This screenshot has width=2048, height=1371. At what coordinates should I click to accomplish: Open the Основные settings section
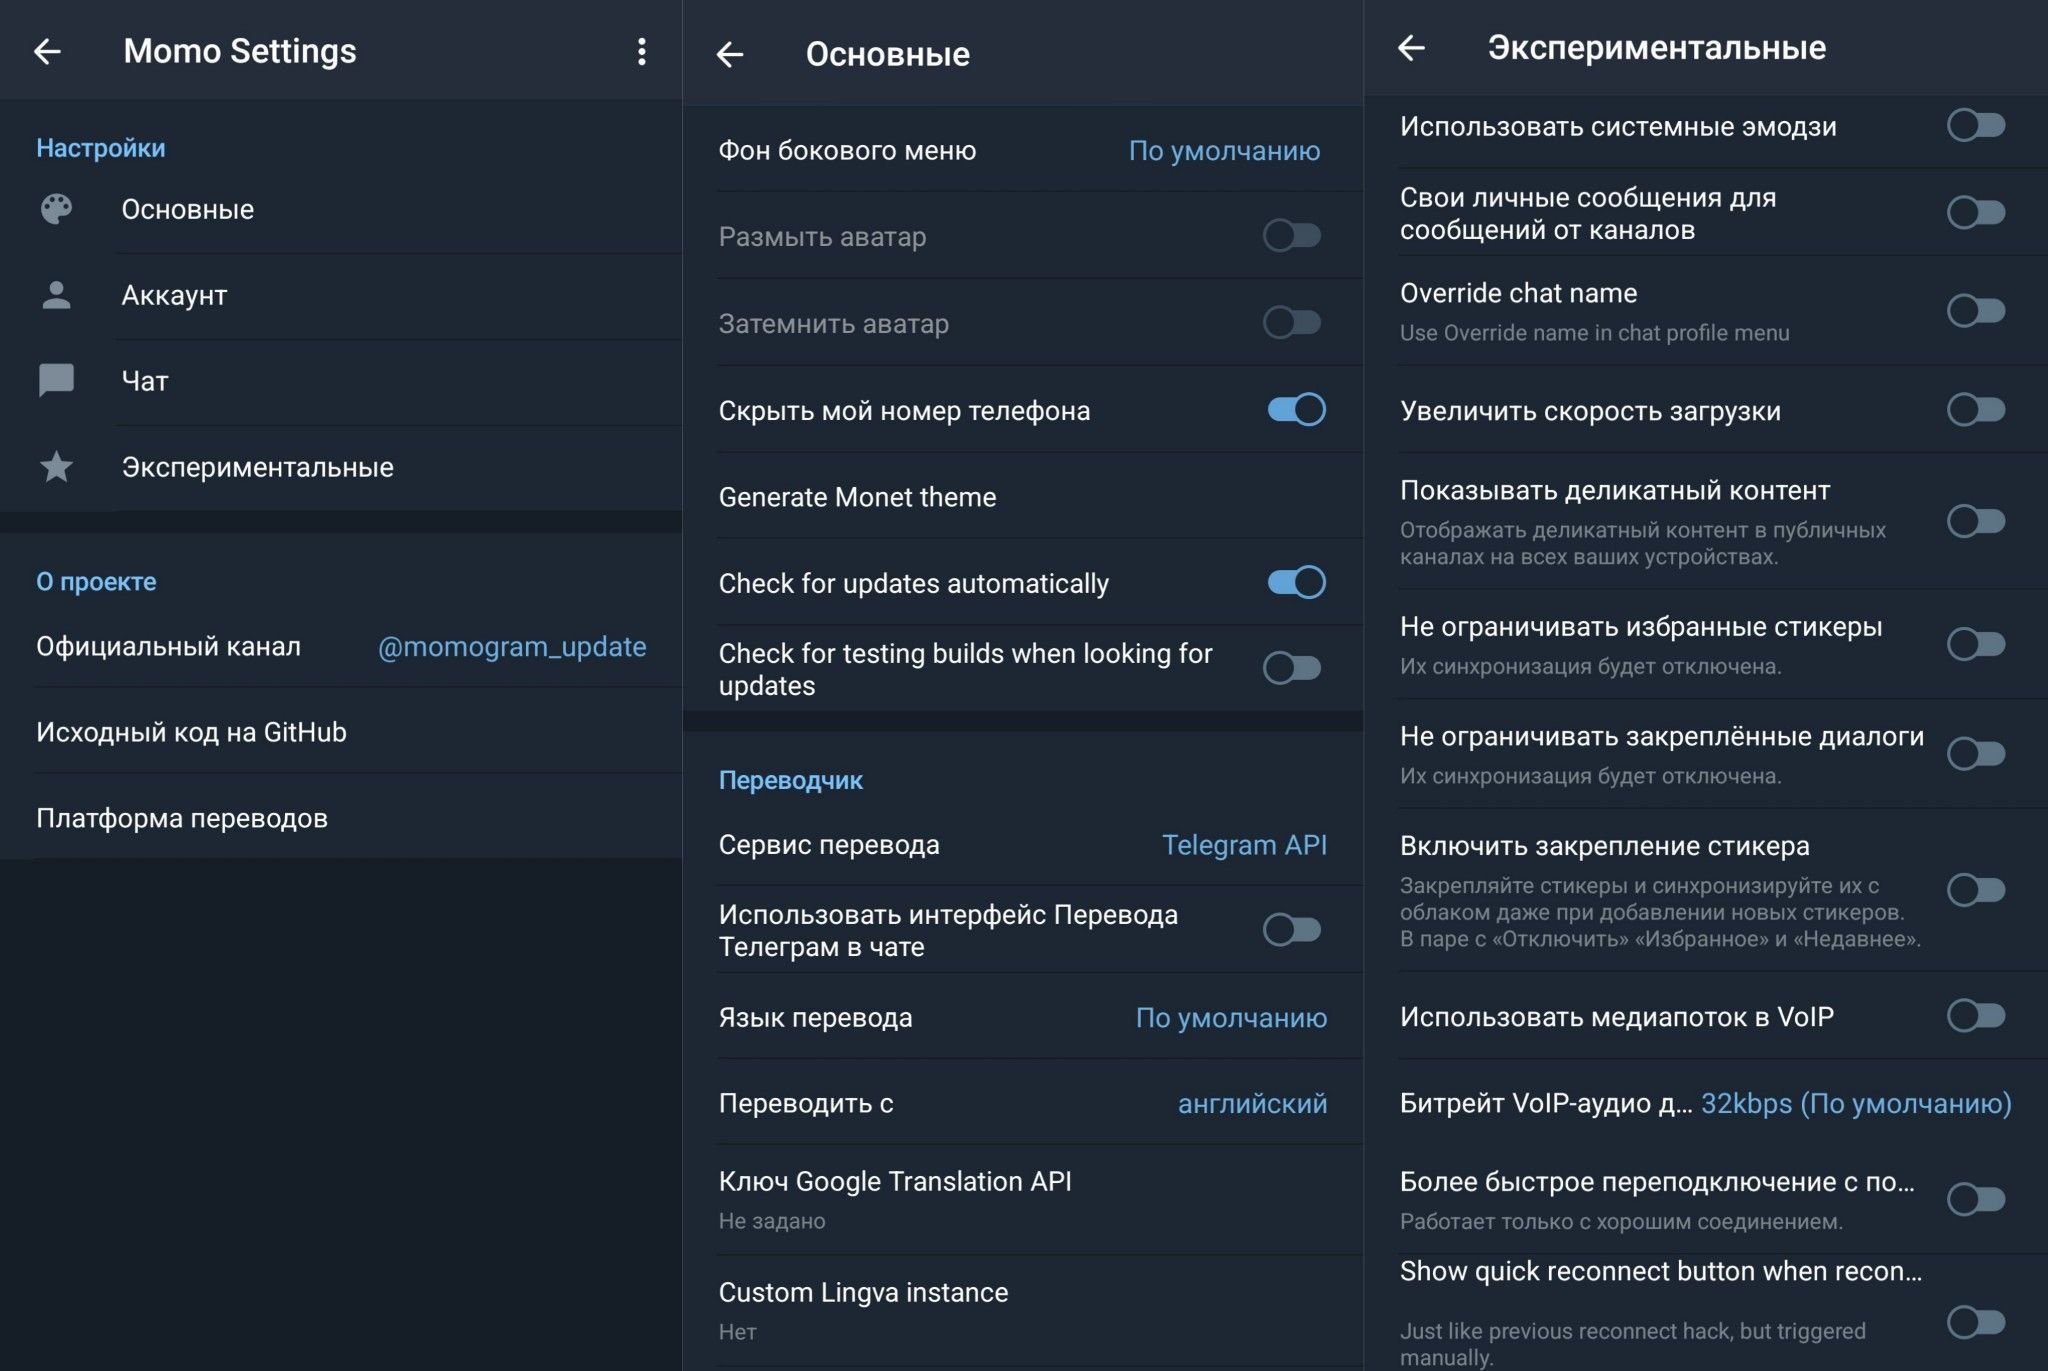(341, 209)
